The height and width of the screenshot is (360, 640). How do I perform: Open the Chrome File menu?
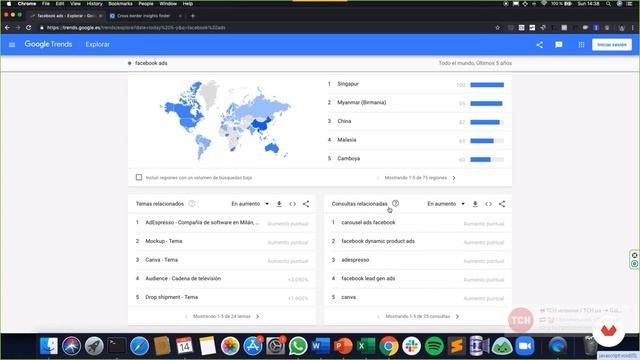46,4
